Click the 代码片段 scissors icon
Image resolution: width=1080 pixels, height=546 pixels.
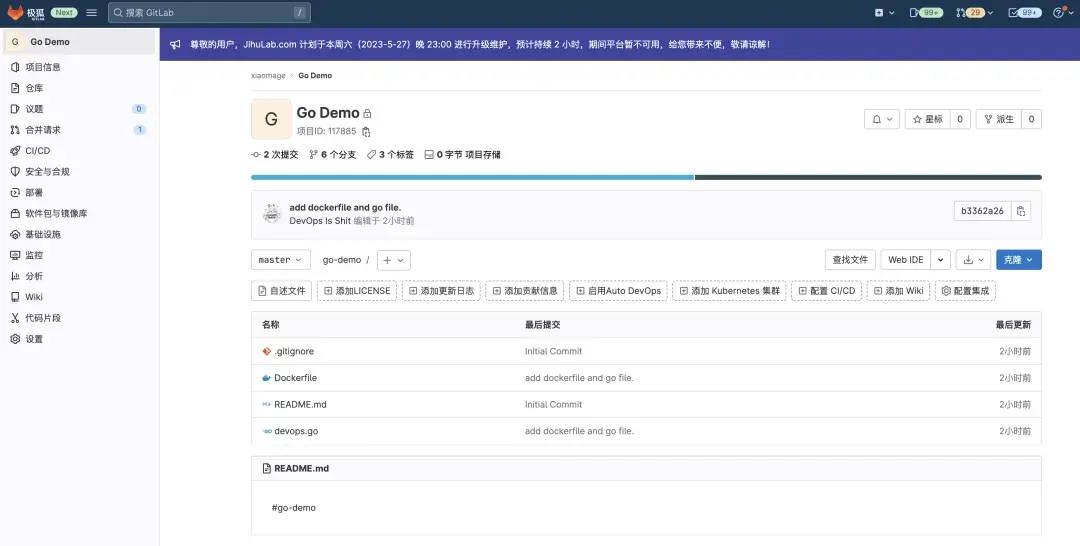pyautogui.click(x=15, y=318)
